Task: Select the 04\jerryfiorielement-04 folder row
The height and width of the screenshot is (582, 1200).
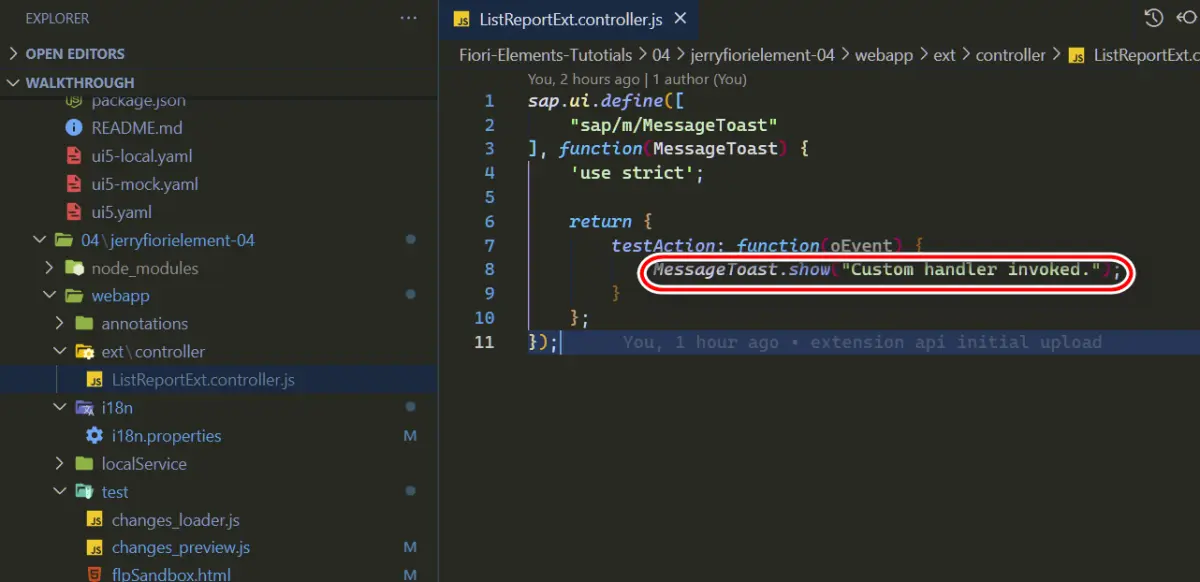Action: (x=219, y=240)
